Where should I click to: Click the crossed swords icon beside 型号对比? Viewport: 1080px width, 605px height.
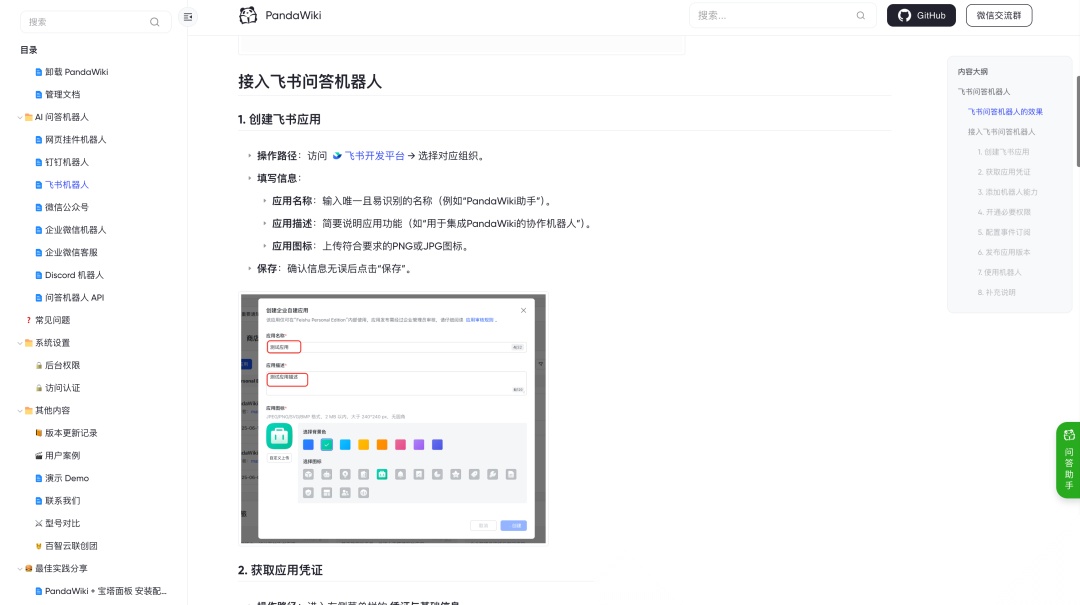click(39, 523)
